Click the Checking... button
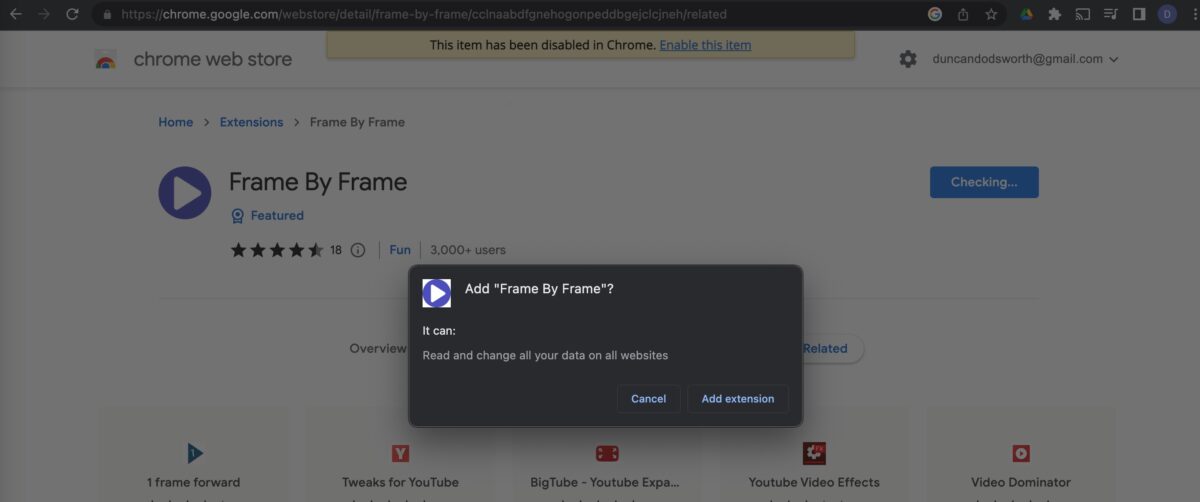 [984, 182]
